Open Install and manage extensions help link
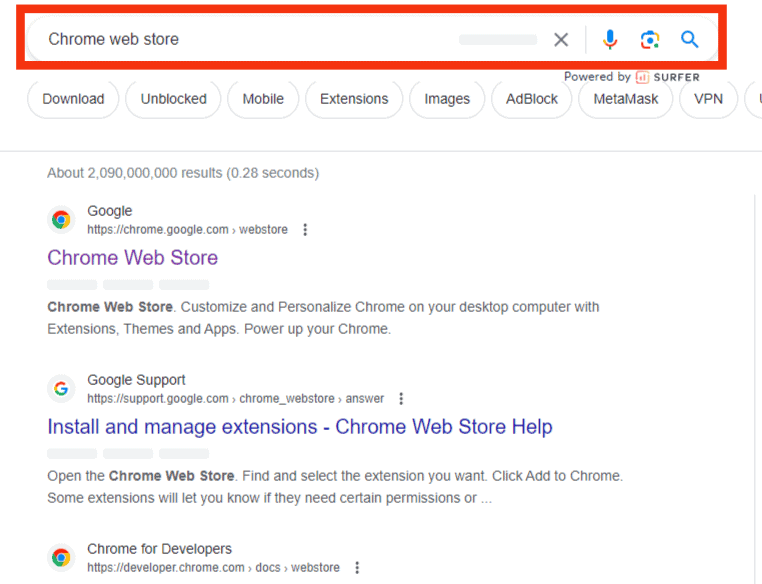 pos(299,427)
